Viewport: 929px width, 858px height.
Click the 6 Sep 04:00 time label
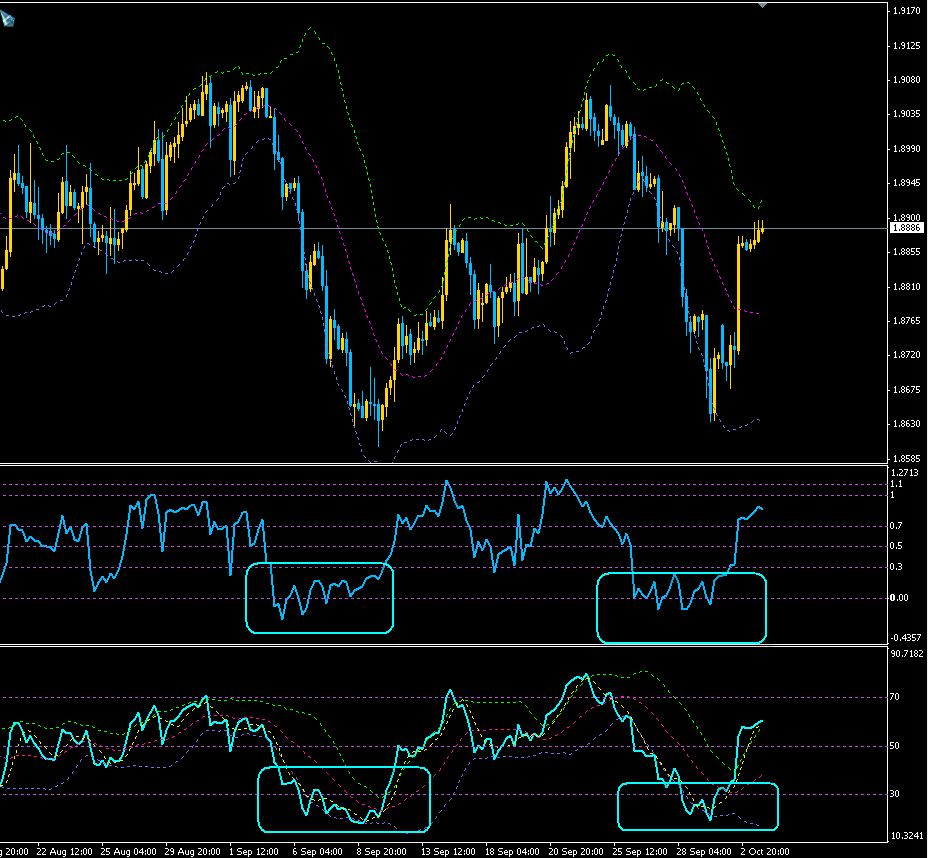[x=318, y=851]
